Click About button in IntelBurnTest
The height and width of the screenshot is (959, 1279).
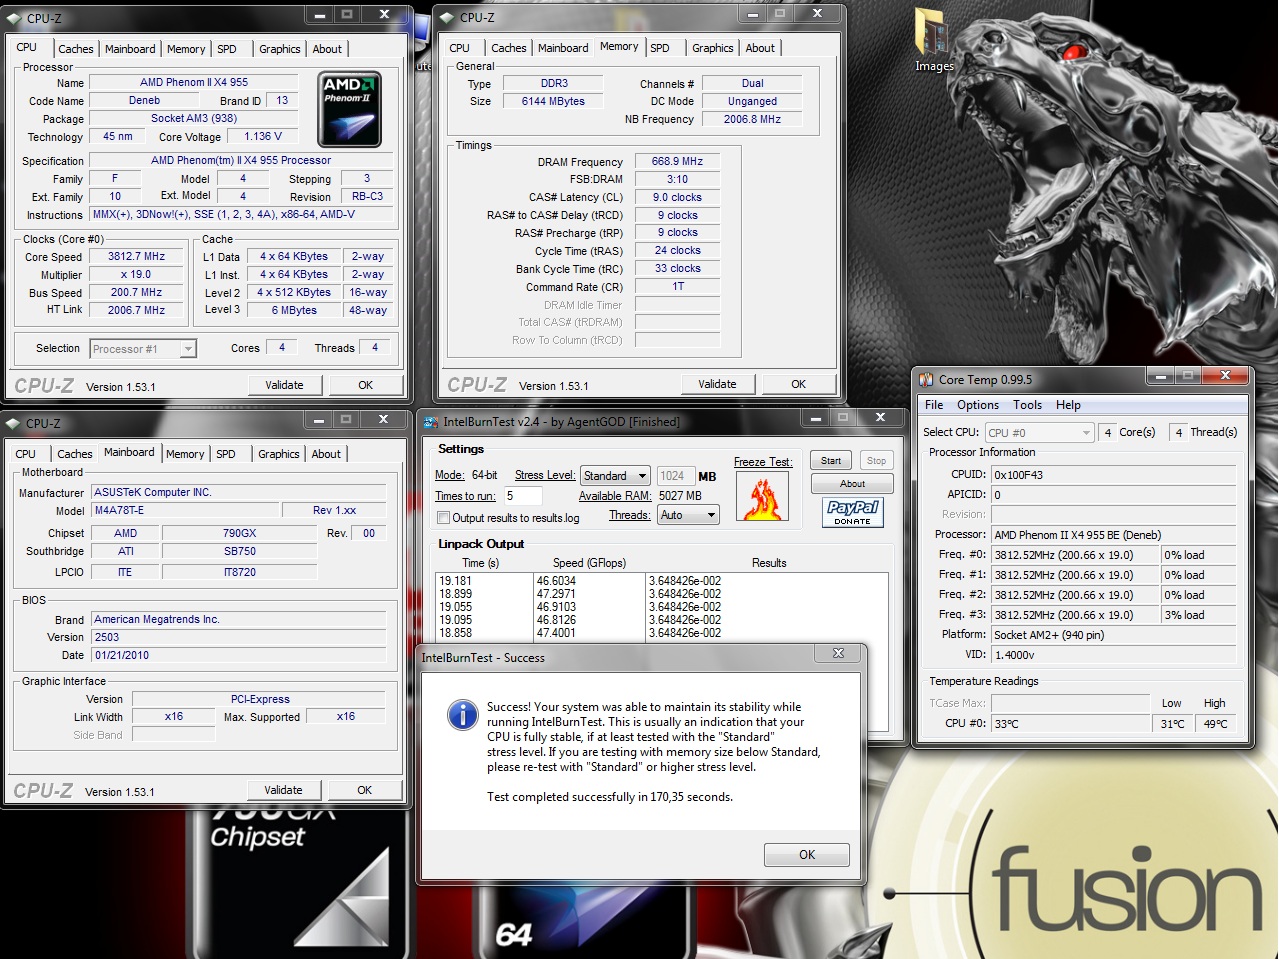[x=852, y=484]
